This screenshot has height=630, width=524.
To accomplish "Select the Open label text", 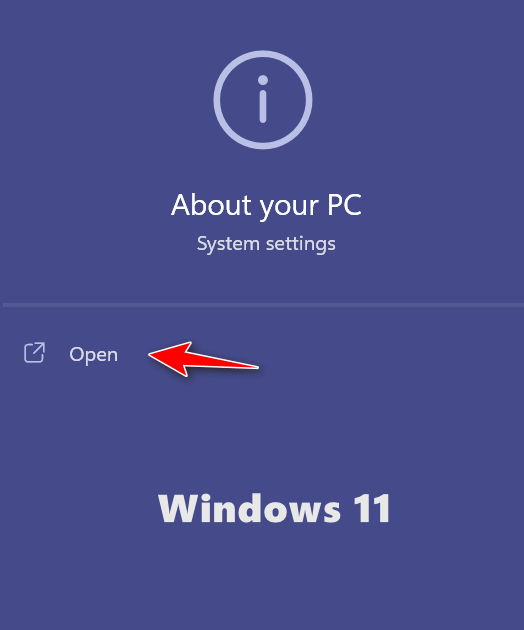I will click(94, 355).
